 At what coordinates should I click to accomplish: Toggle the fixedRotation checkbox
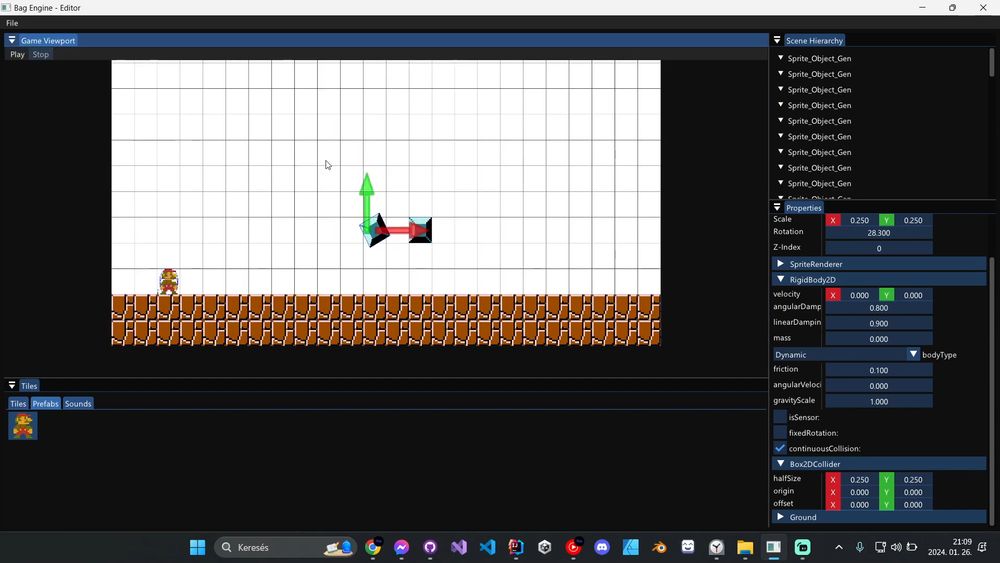coord(780,432)
